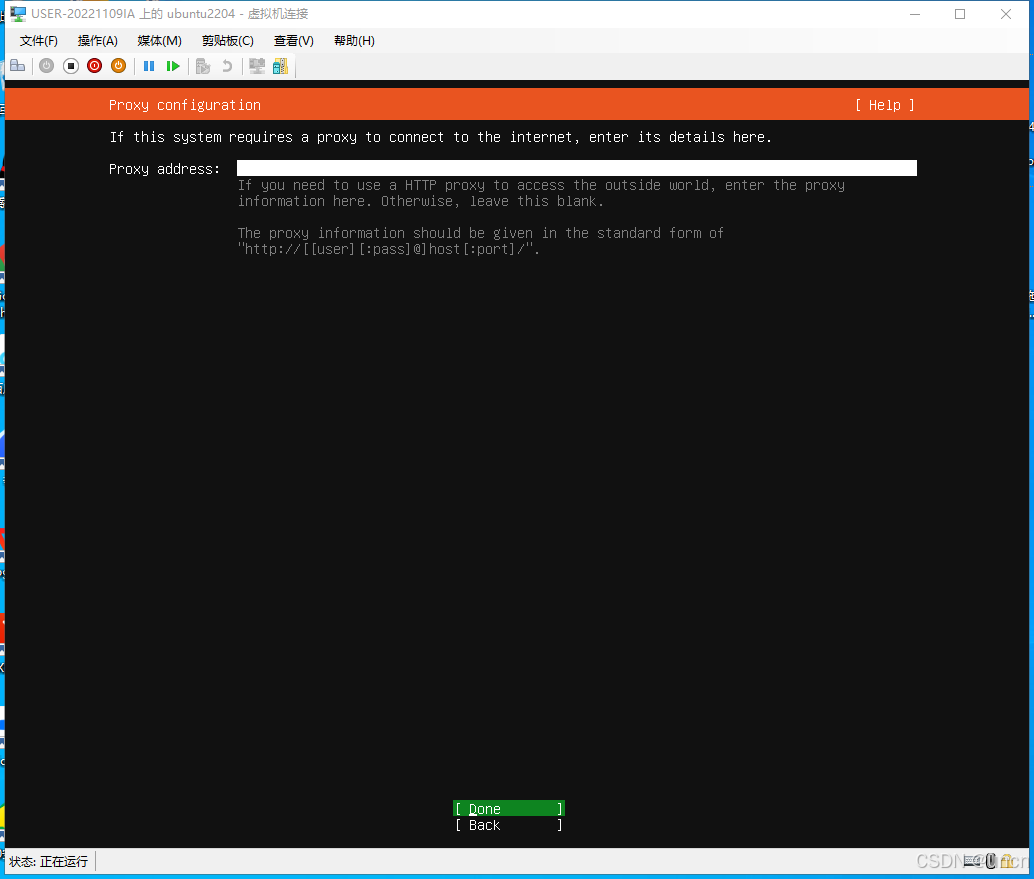Click the lock icon in the status bar

(x=1007, y=861)
